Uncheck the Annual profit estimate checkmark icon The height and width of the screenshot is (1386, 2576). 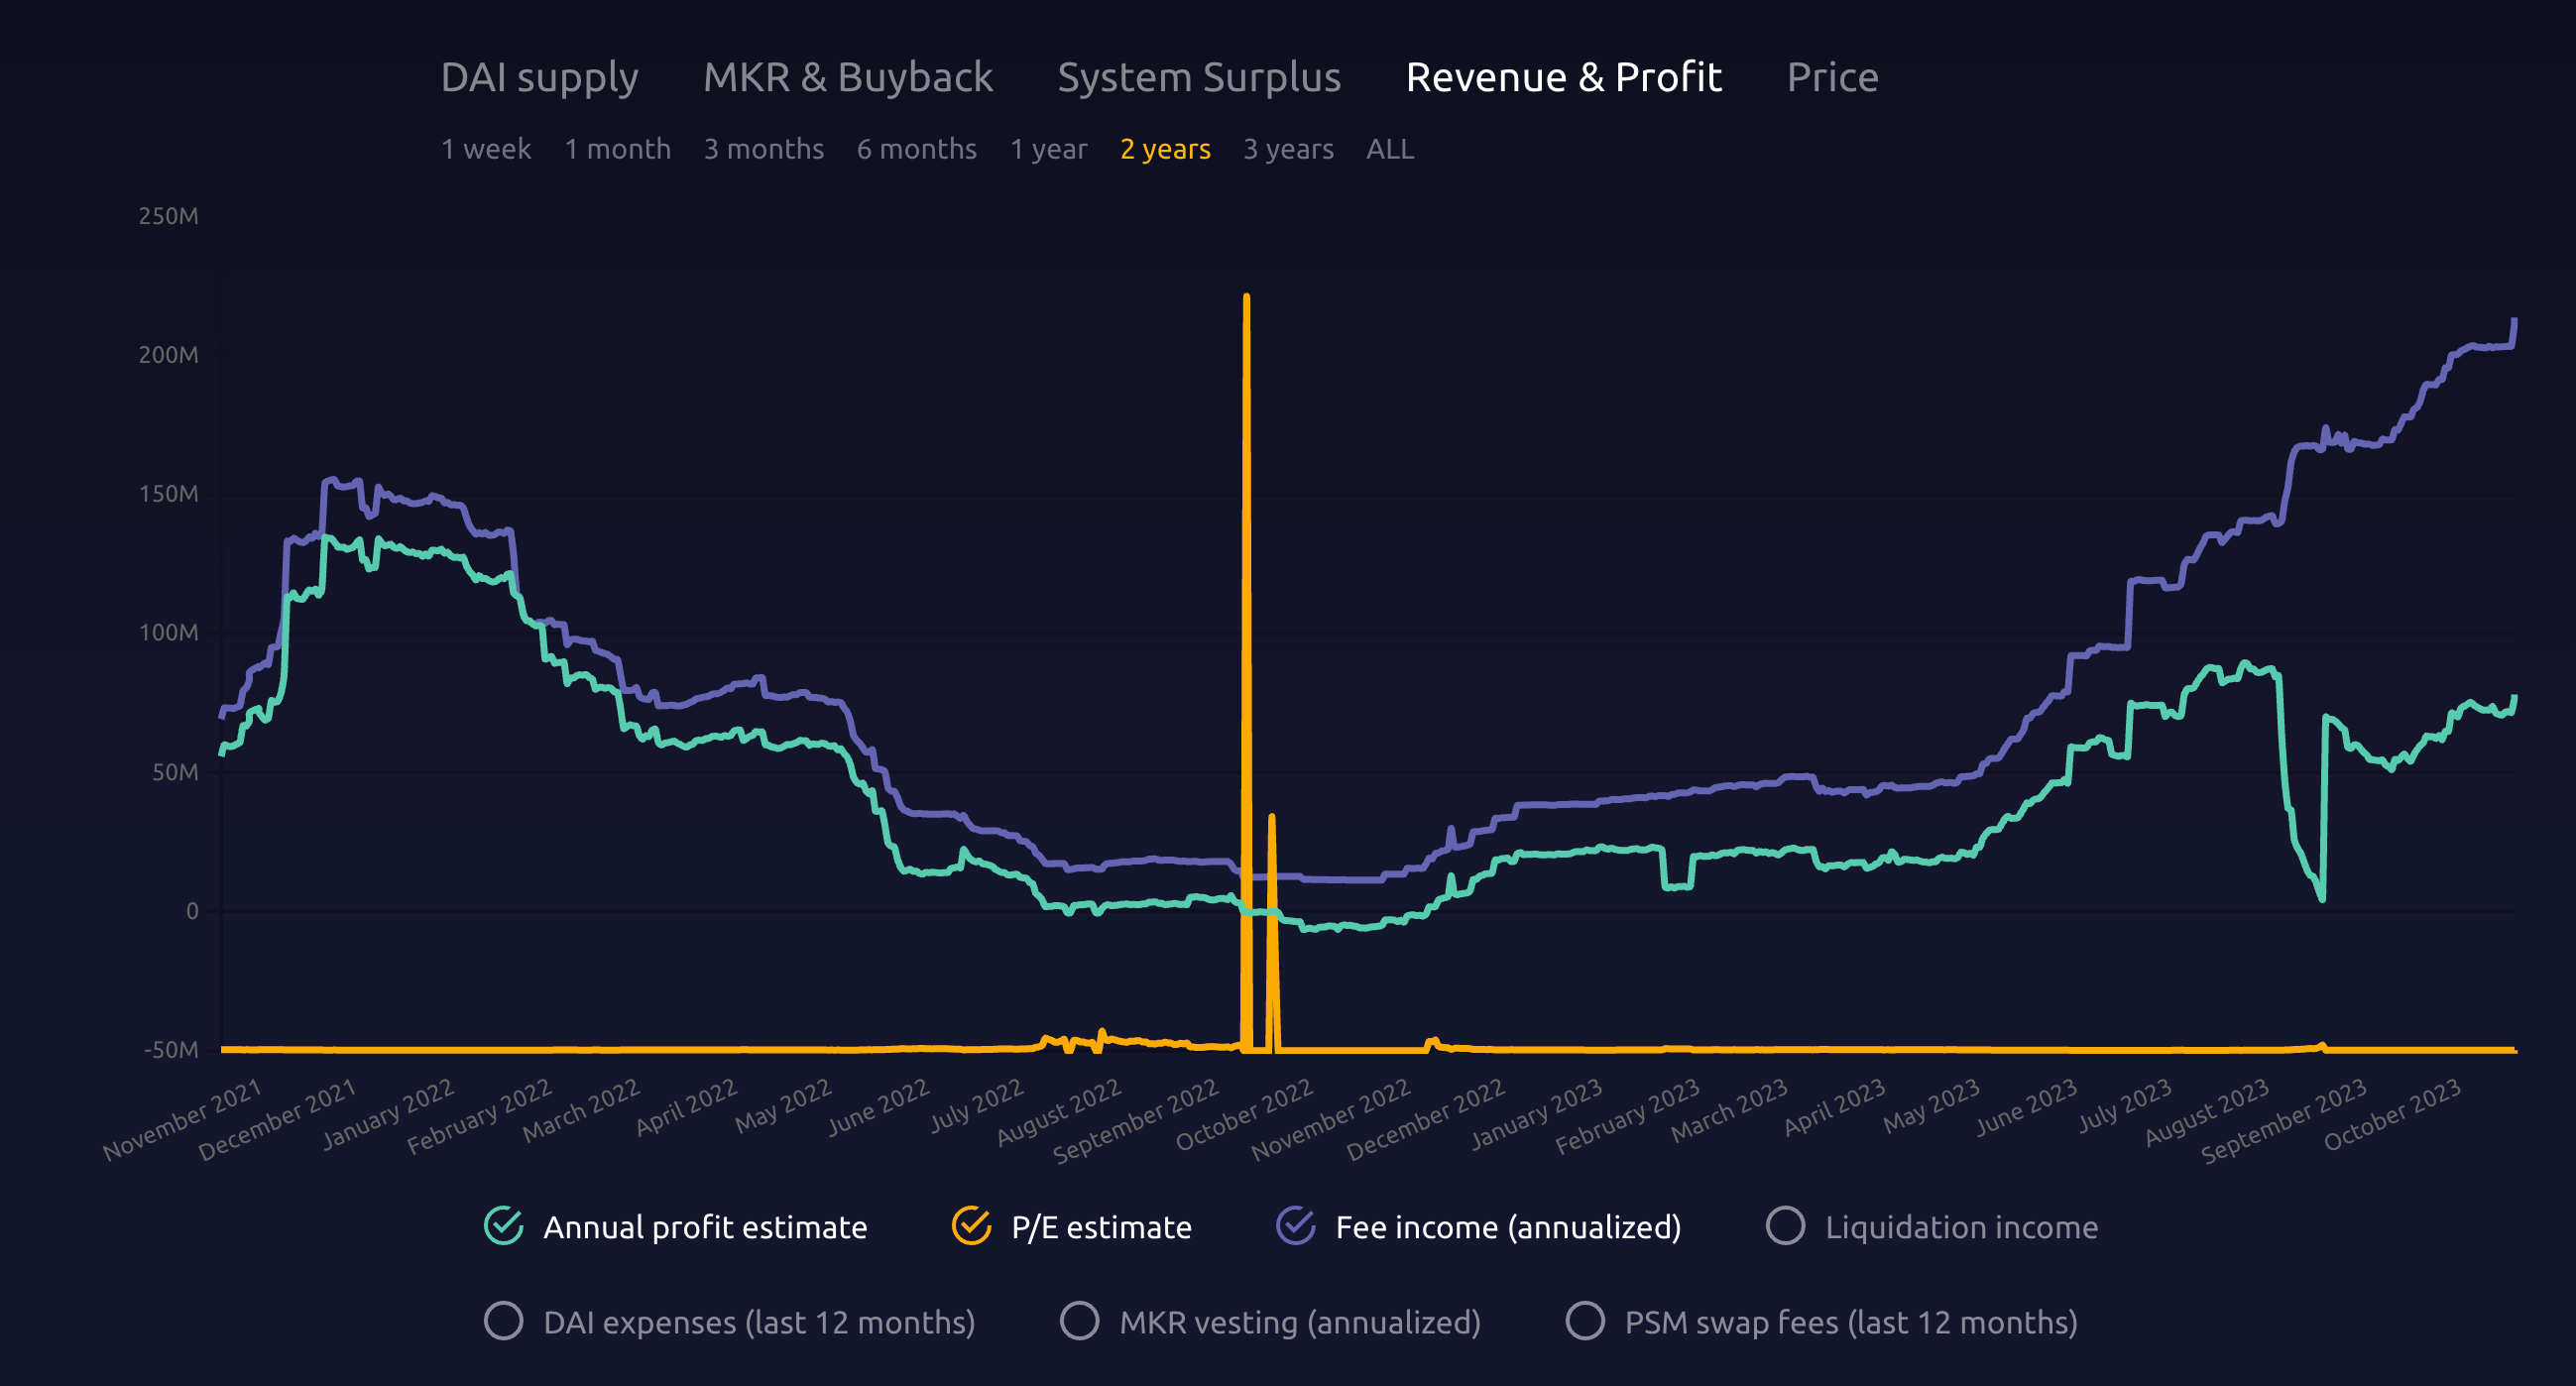point(504,1226)
